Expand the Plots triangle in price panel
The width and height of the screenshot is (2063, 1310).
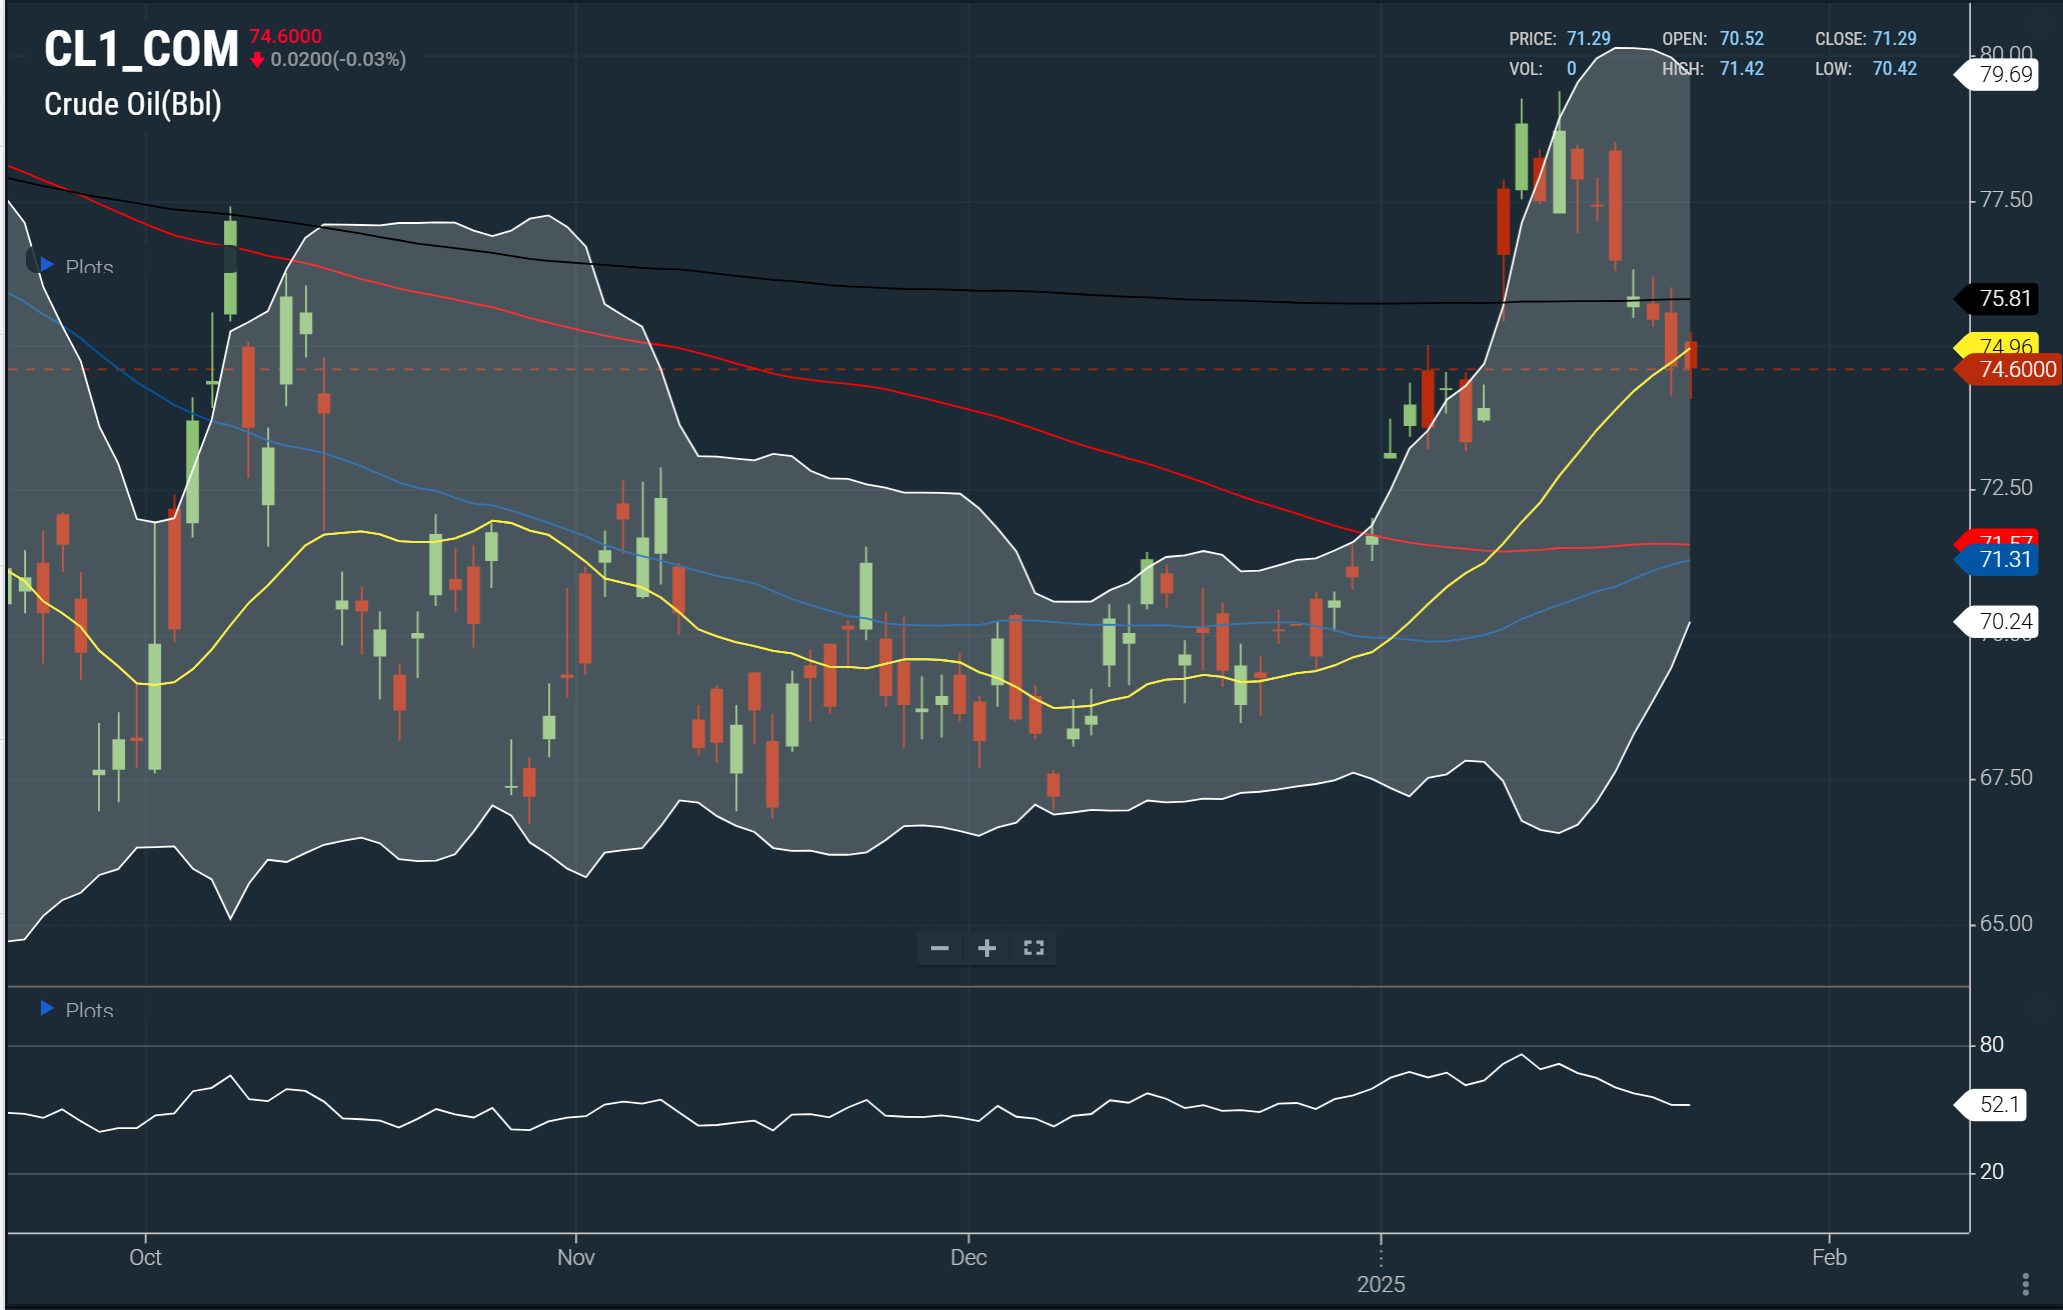[x=46, y=265]
